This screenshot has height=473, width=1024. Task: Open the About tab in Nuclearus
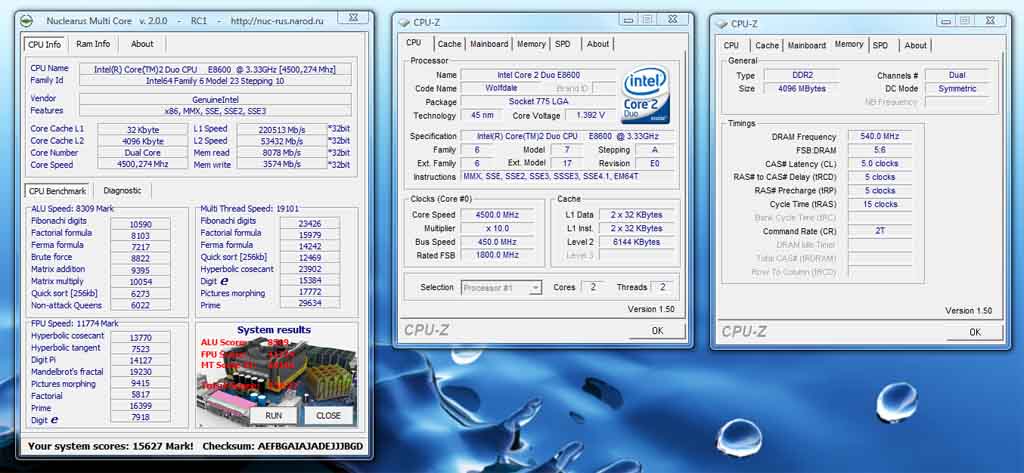(x=142, y=44)
